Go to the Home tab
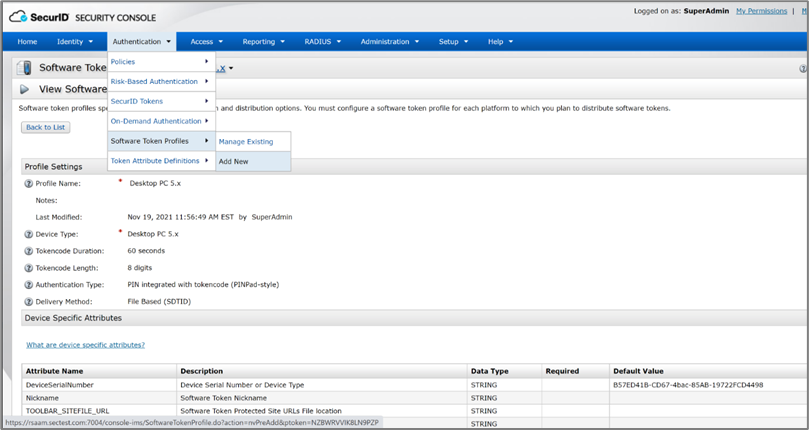 coord(27,42)
